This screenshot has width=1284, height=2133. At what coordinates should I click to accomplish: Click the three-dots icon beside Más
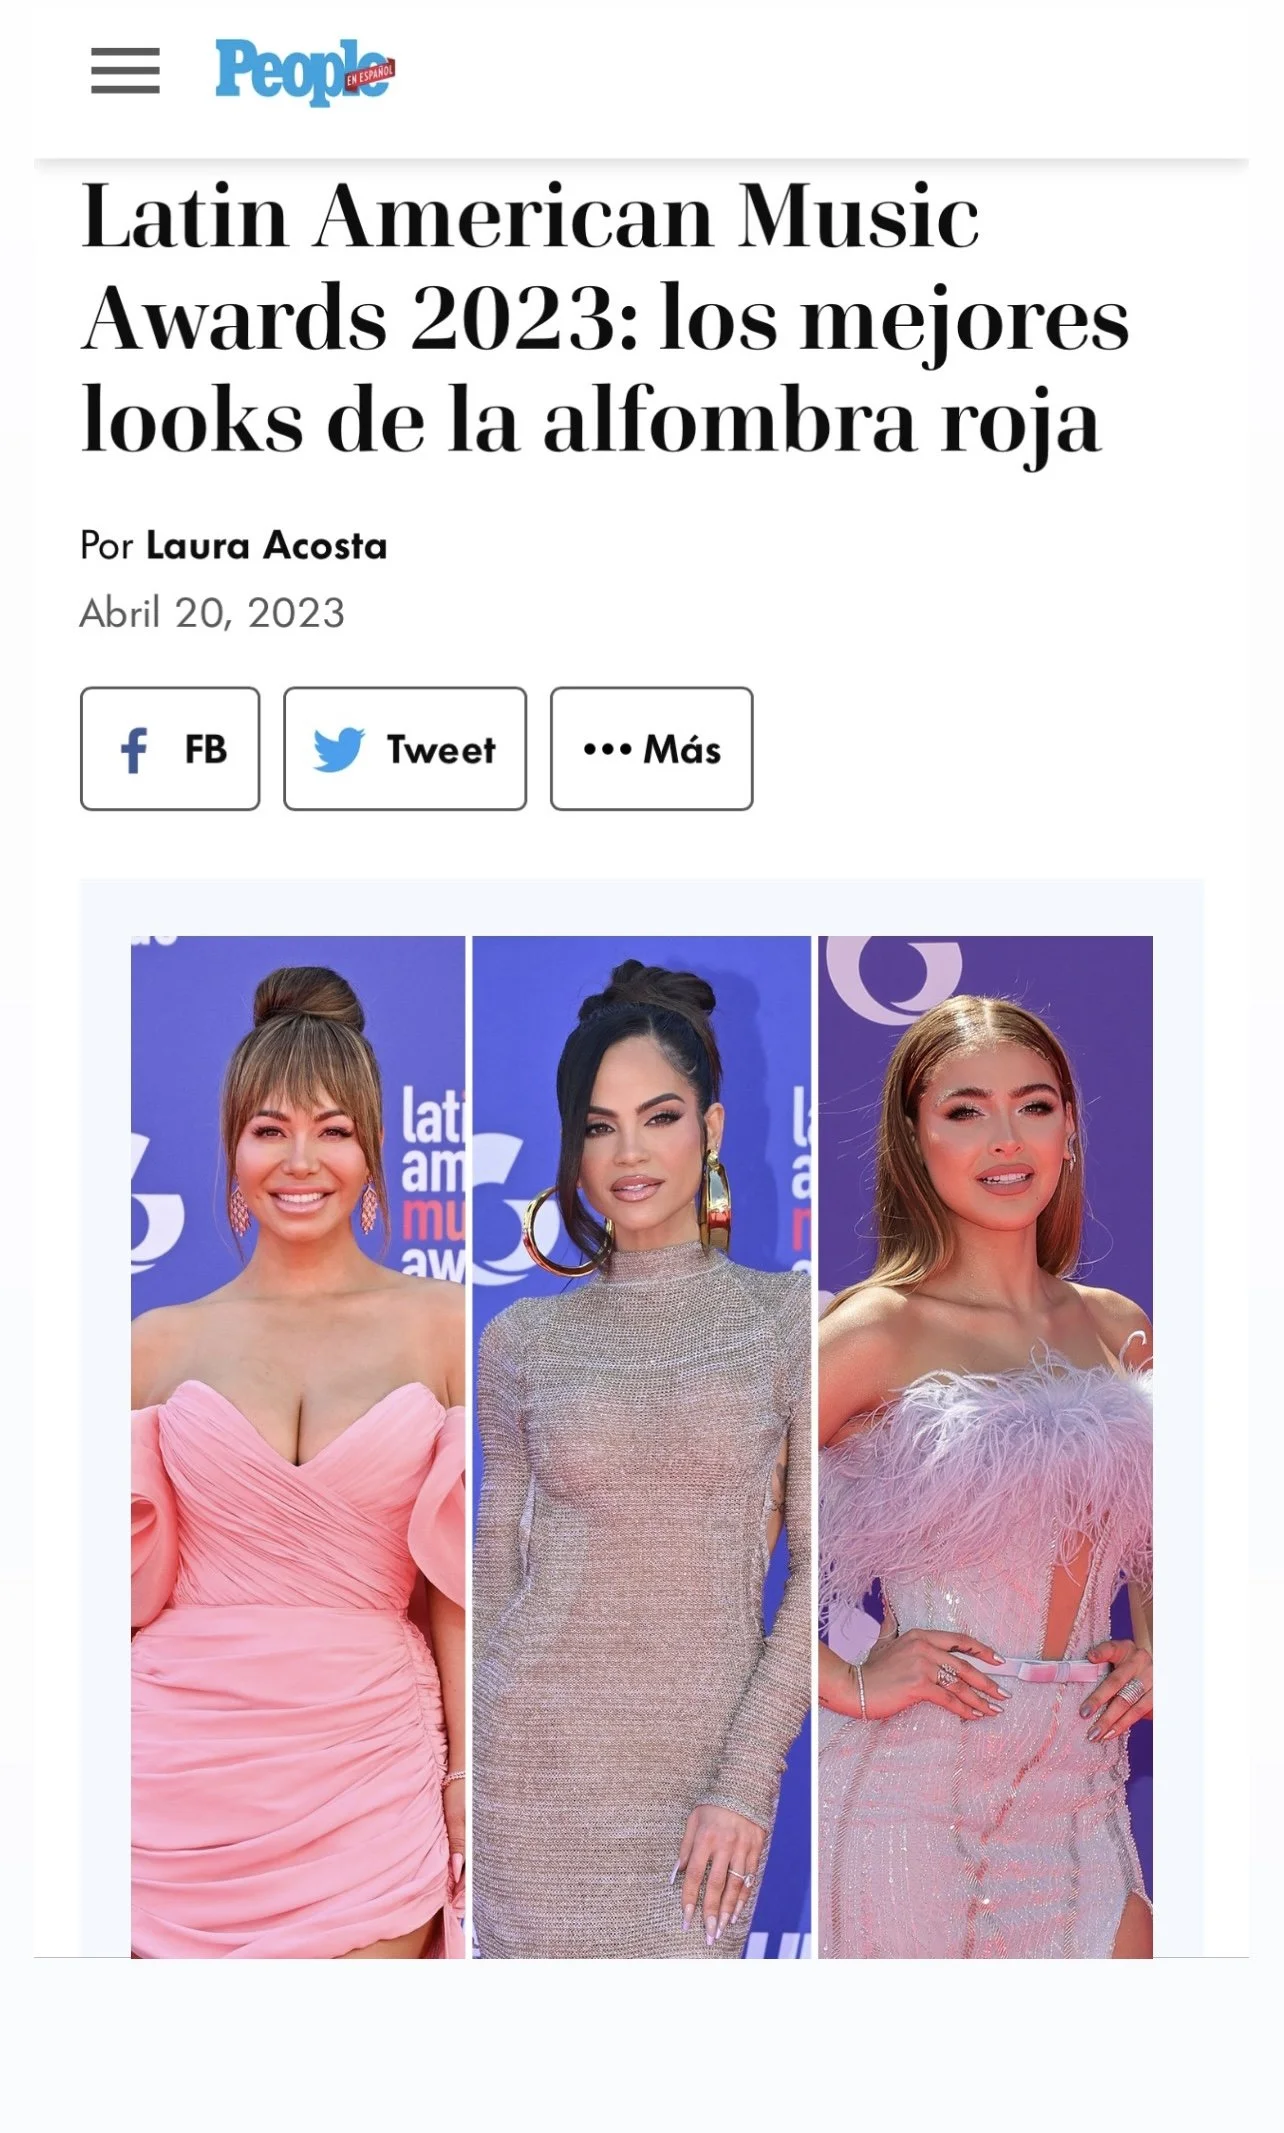(607, 749)
